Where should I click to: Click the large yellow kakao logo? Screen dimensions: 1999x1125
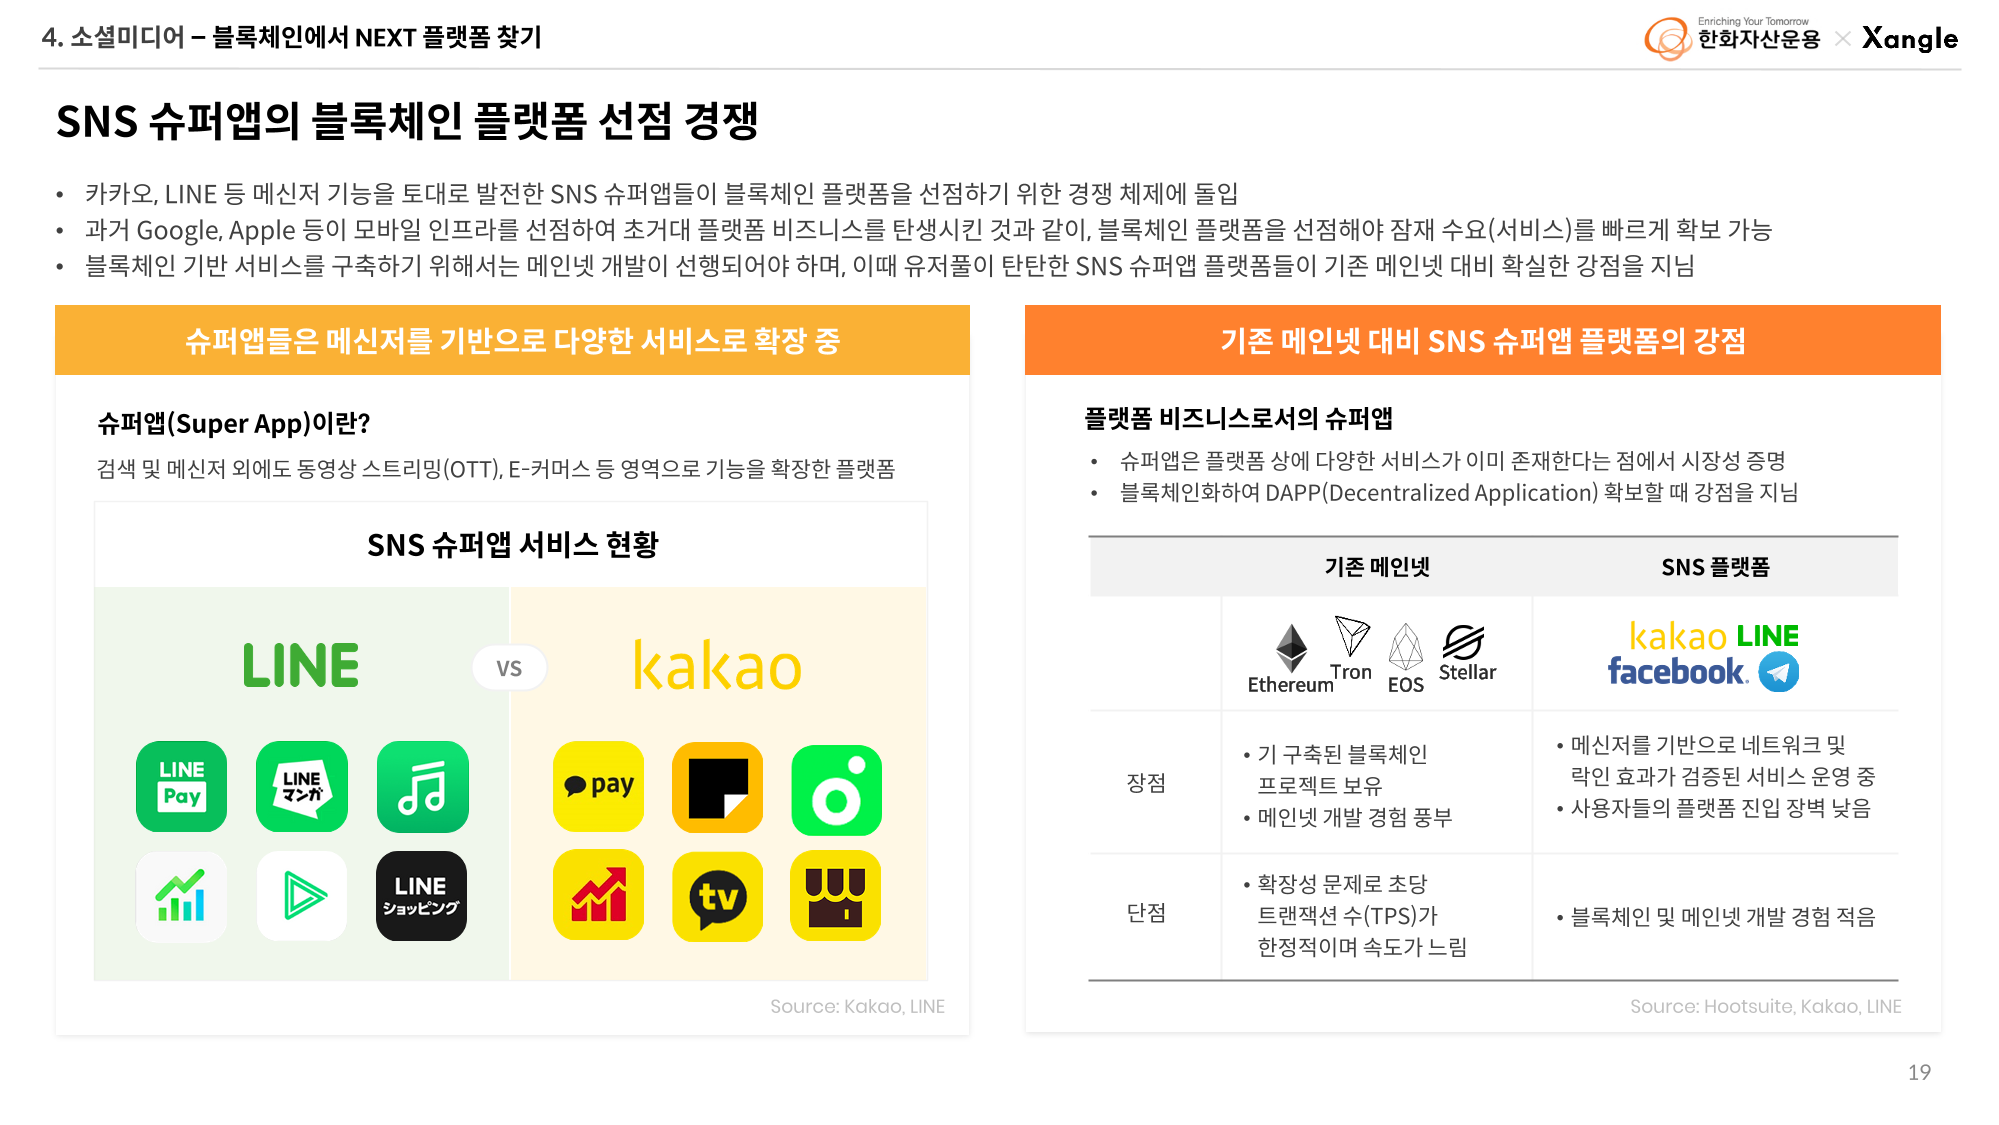point(717,665)
